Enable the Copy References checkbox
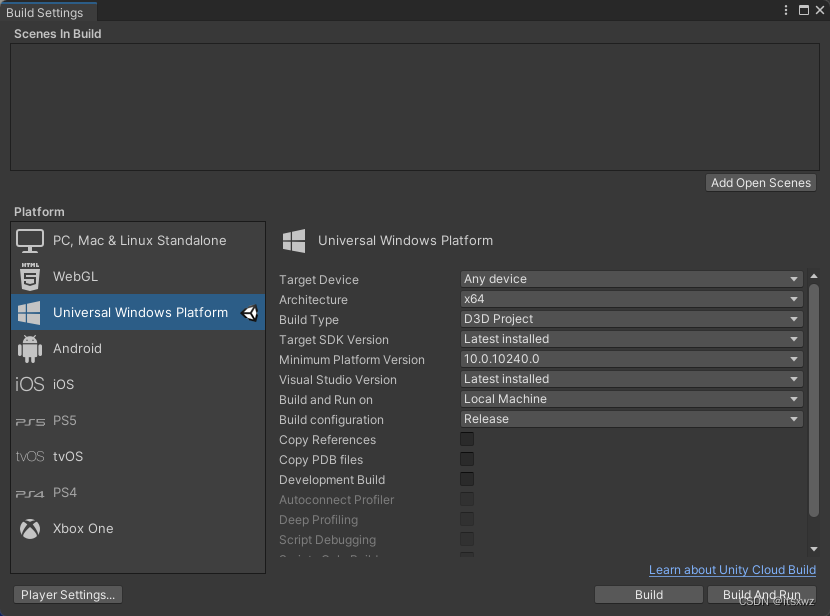This screenshot has width=830, height=616. click(x=467, y=439)
